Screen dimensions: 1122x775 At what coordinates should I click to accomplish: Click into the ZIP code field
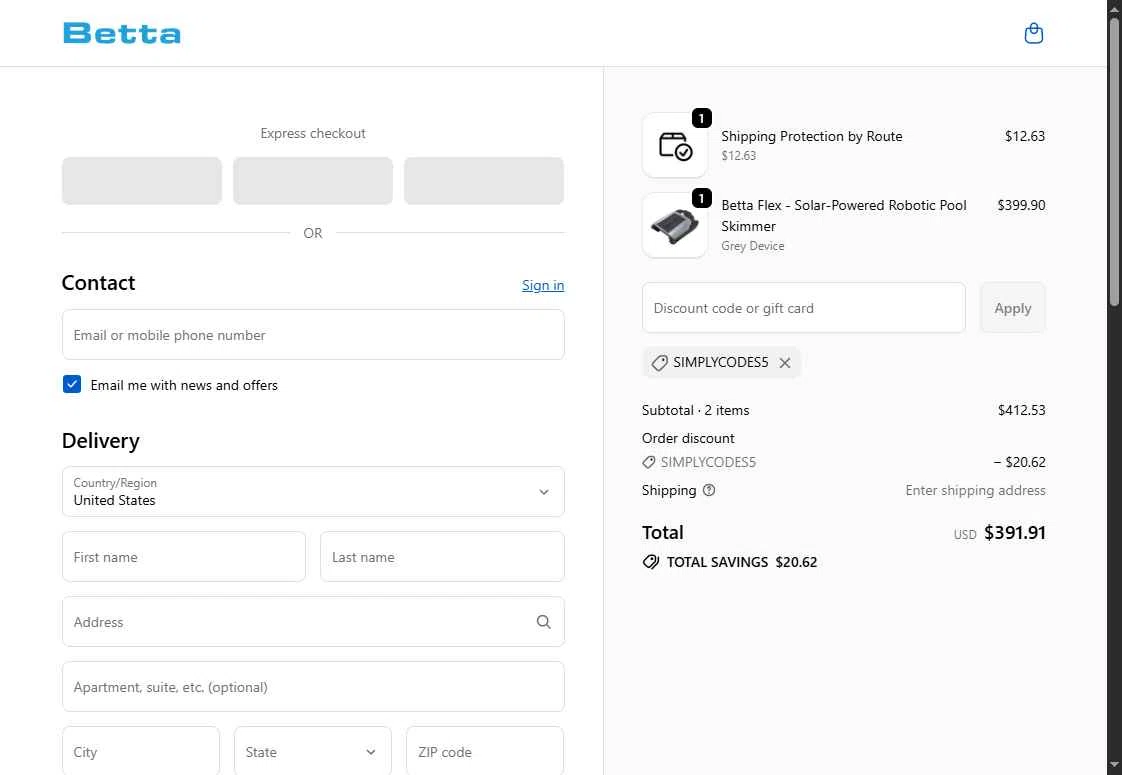(485, 751)
